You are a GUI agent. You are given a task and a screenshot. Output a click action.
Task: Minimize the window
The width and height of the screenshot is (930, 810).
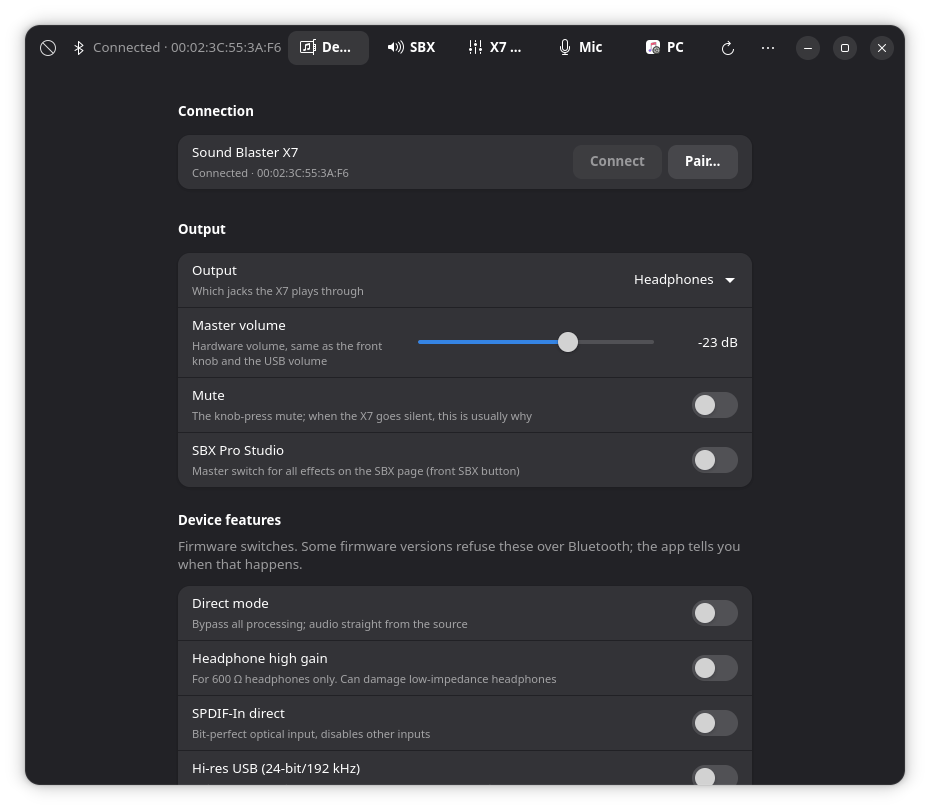pos(808,48)
